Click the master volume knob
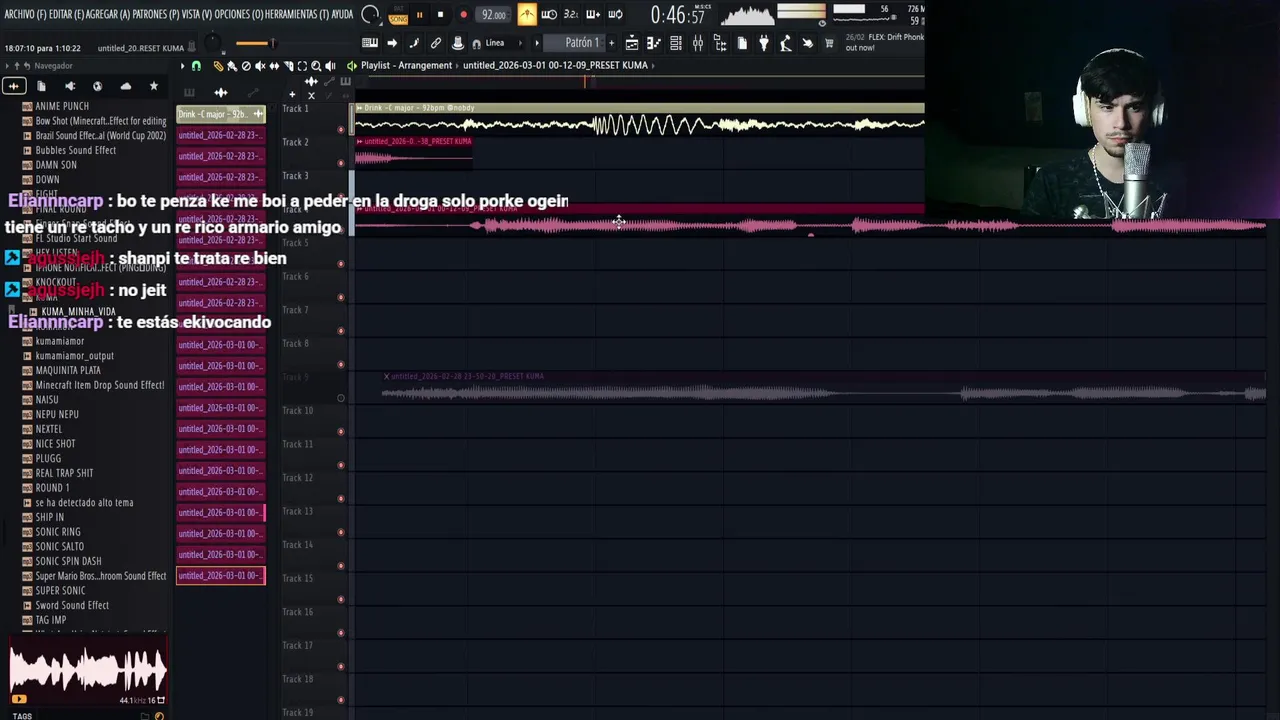The image size is (1280, 720). pos(212,43)
